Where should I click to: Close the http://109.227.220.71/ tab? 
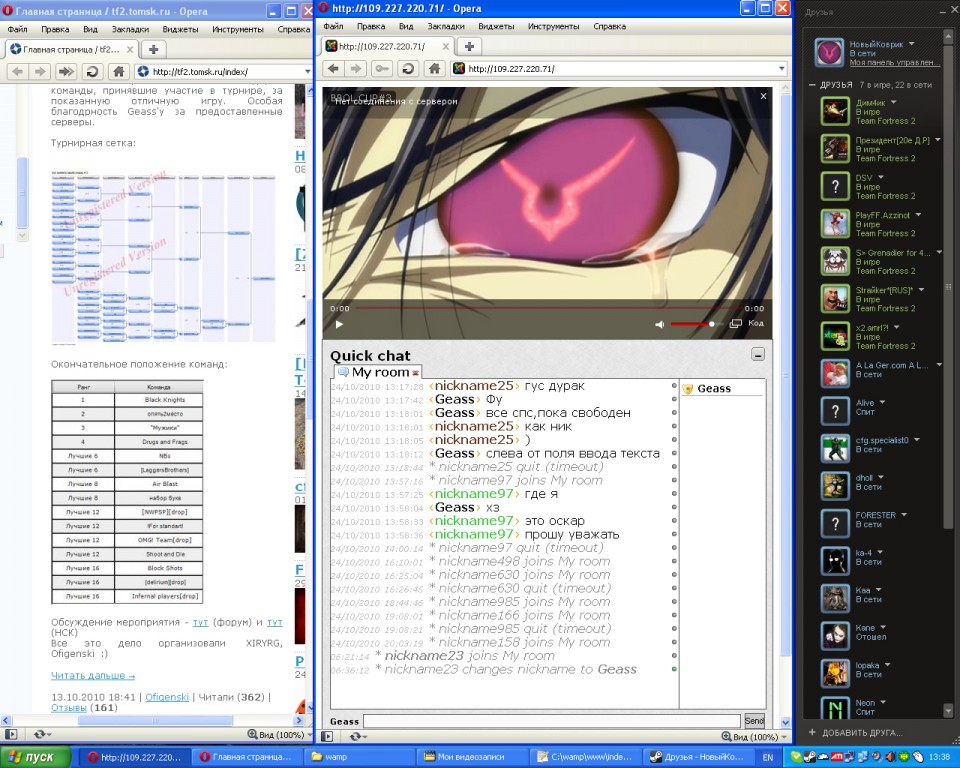pyautogui.click(x=446, y=47)
